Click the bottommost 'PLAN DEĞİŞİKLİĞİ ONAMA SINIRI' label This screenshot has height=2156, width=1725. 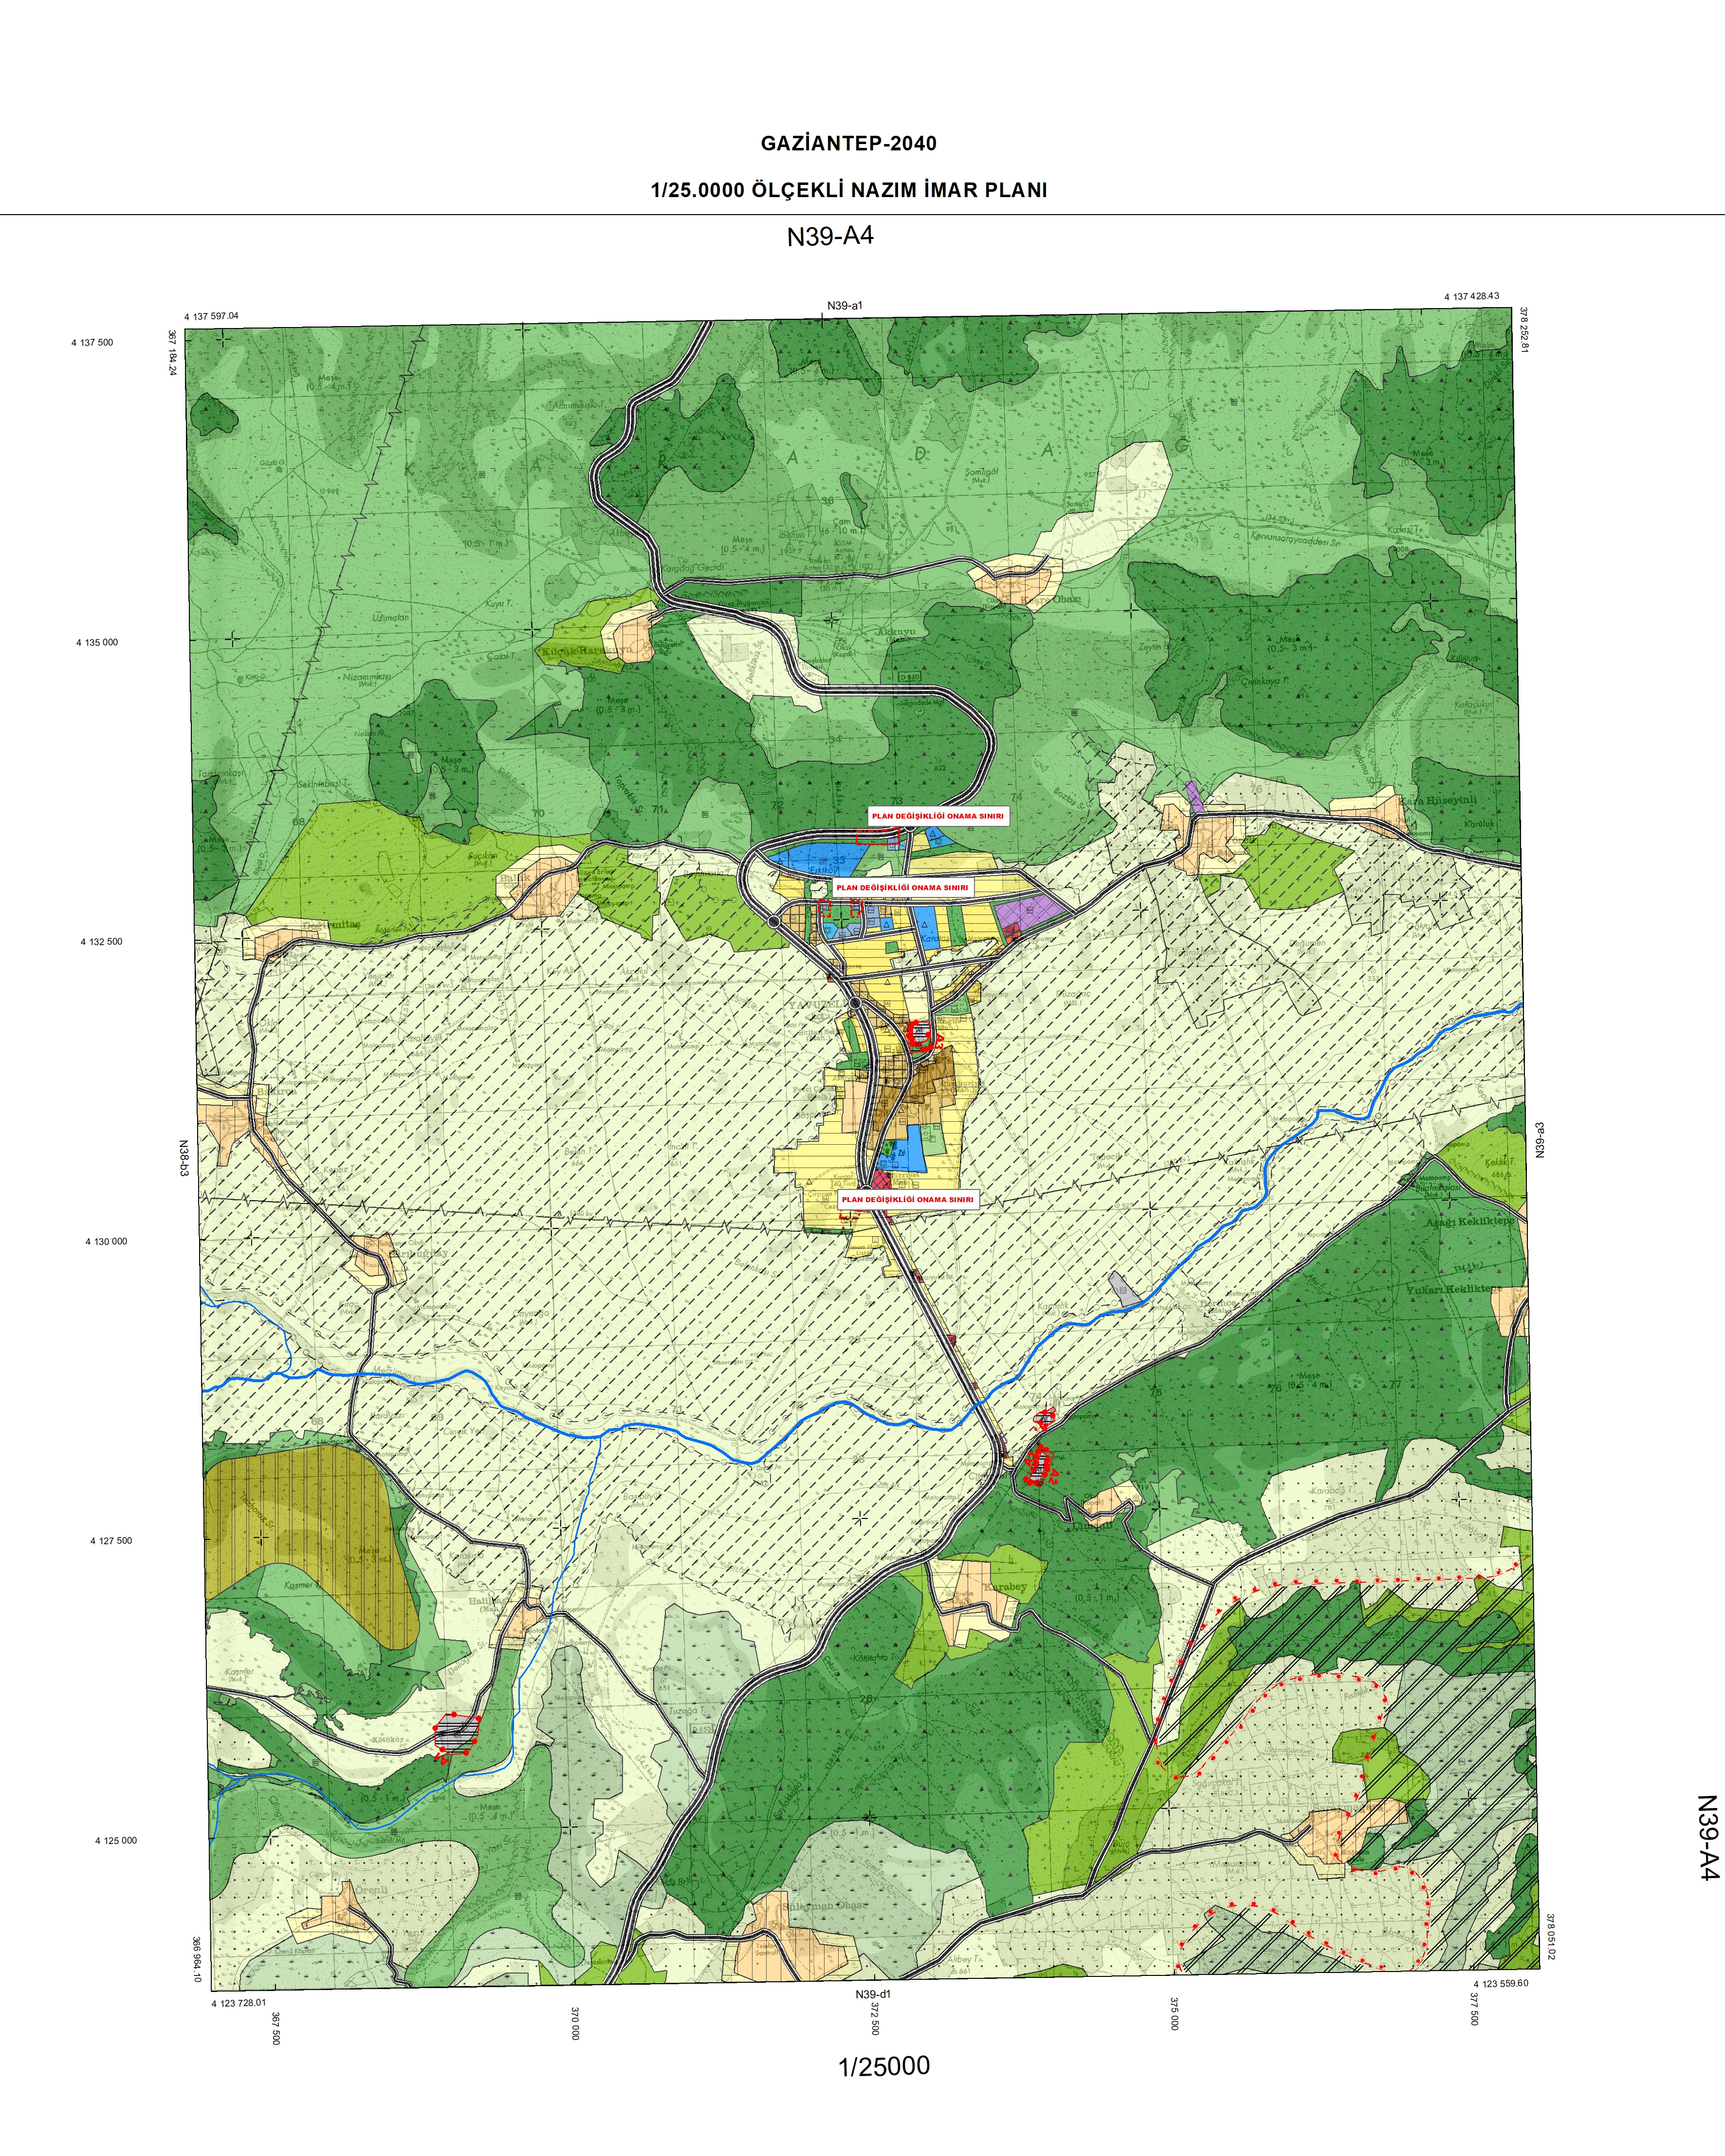[x=907, y=1199]
